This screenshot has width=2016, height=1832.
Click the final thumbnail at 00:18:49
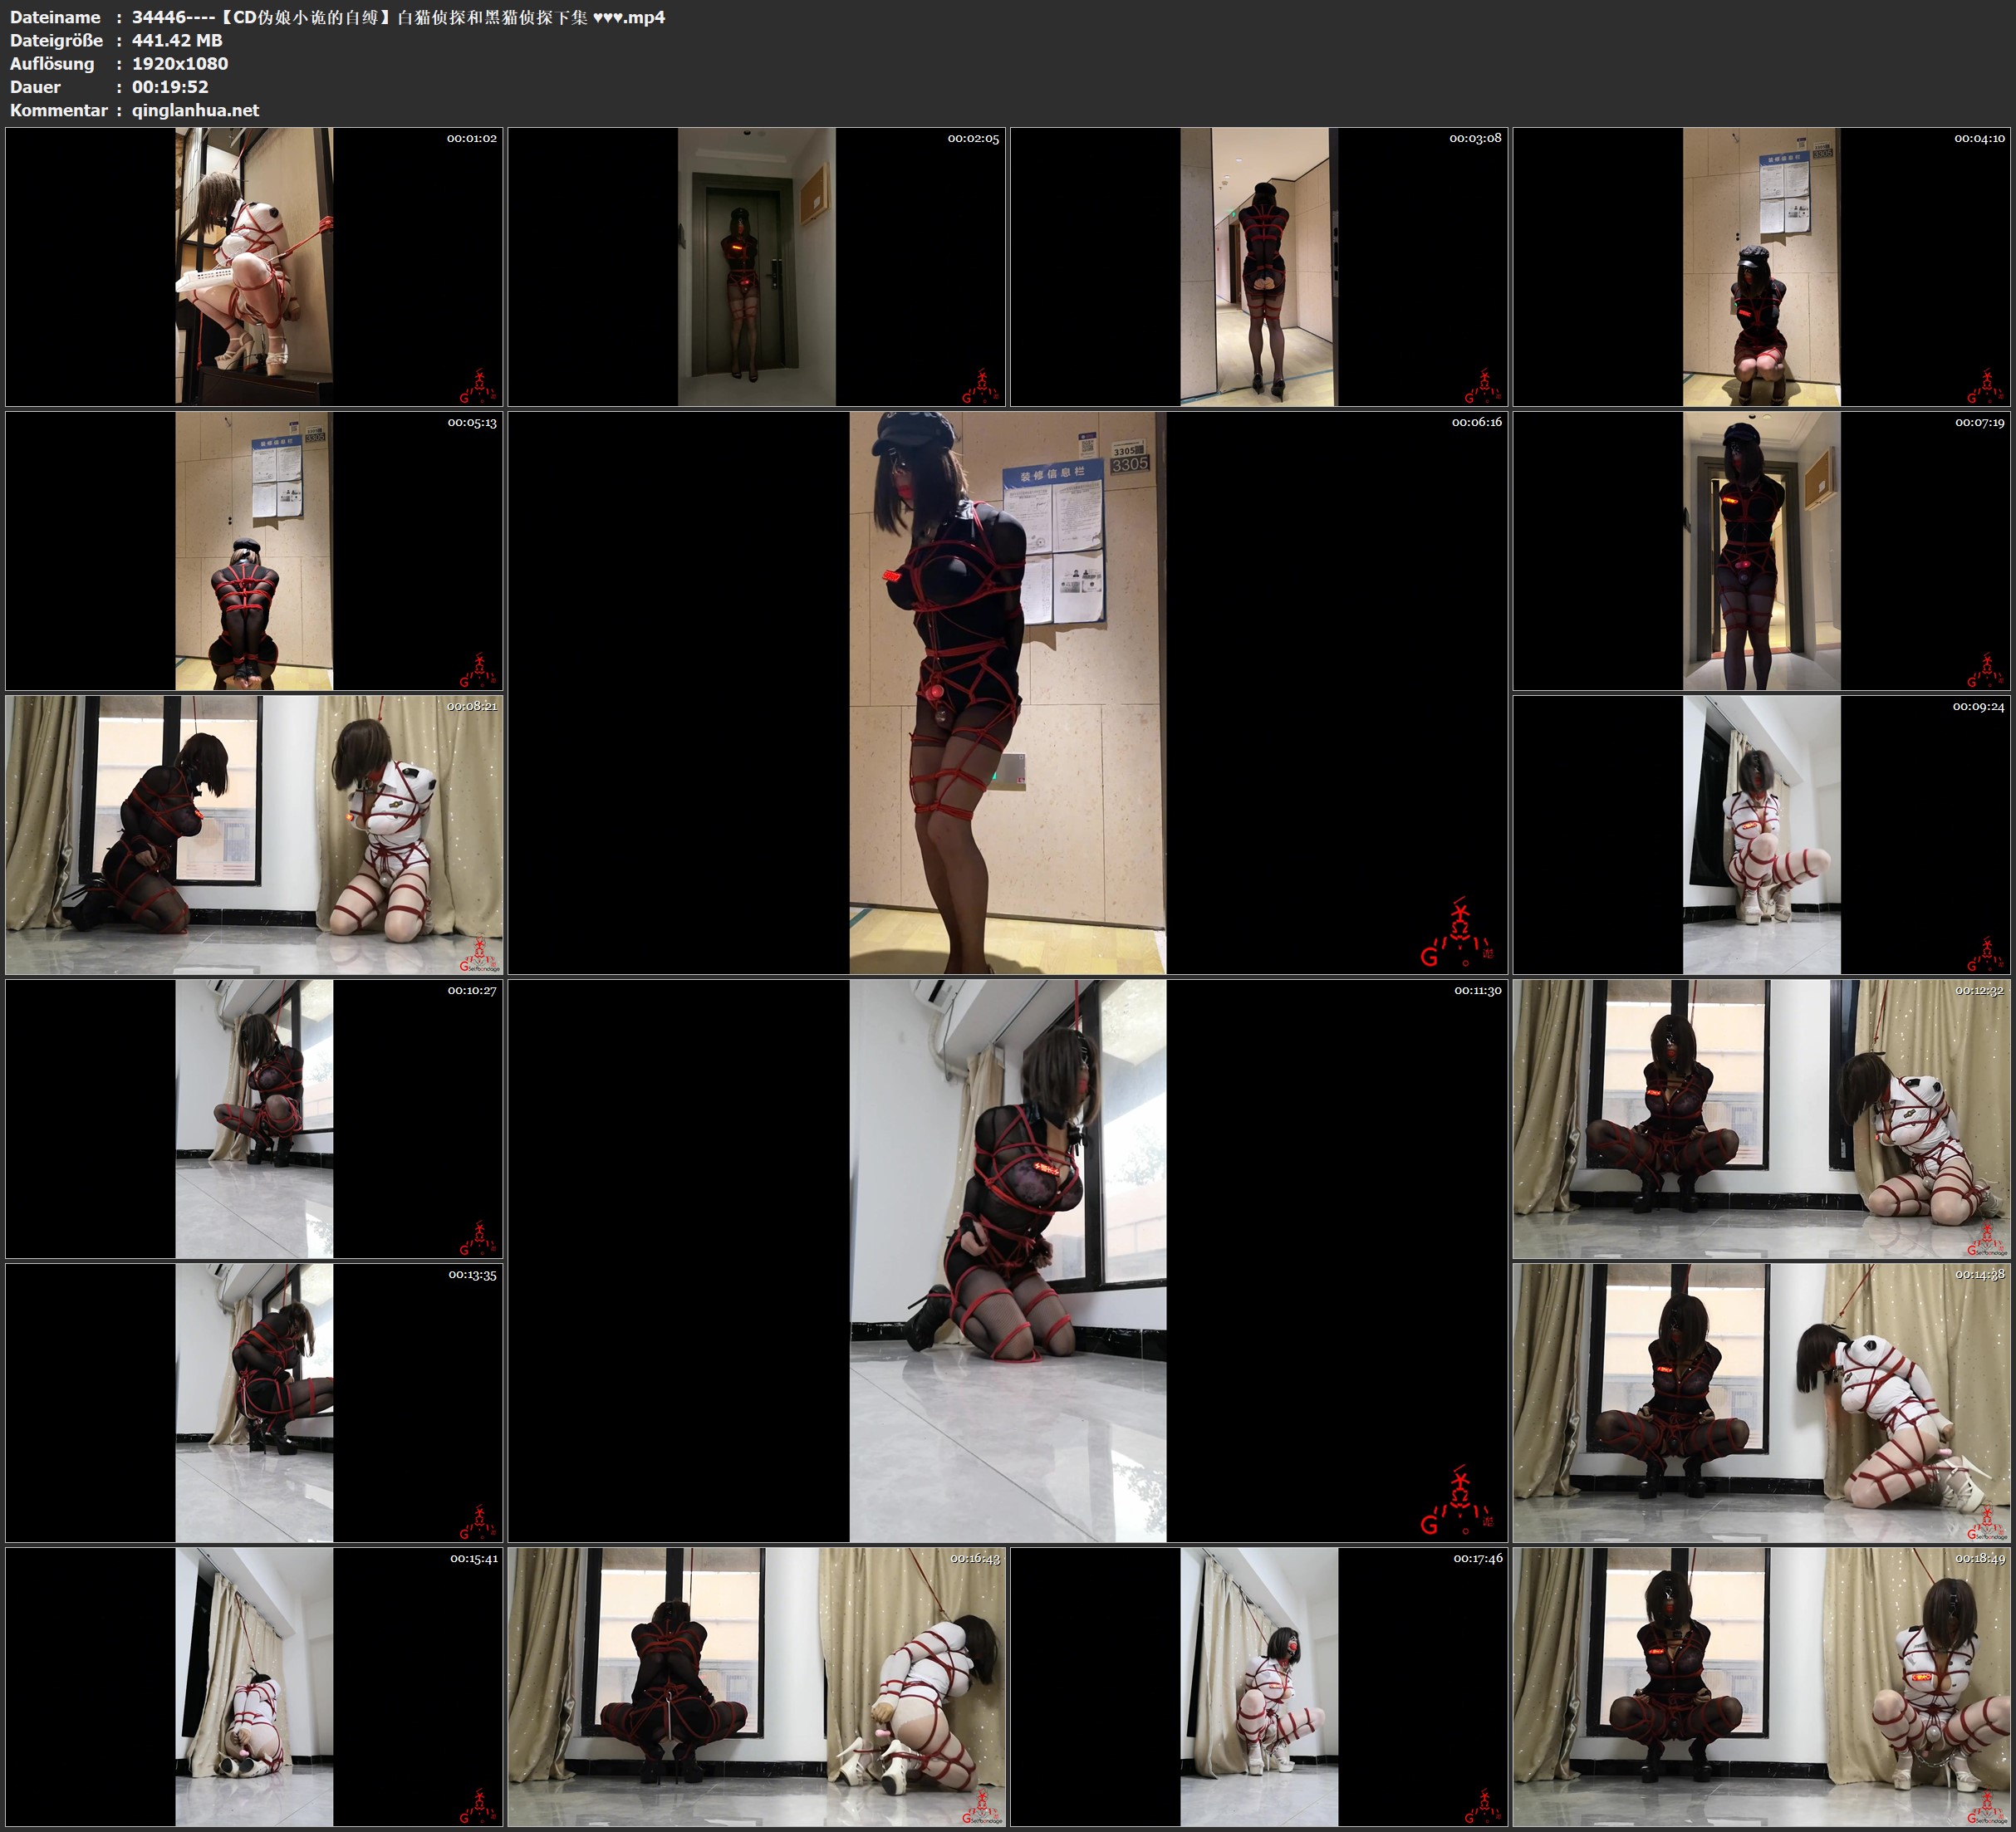pos(1762,1686)
